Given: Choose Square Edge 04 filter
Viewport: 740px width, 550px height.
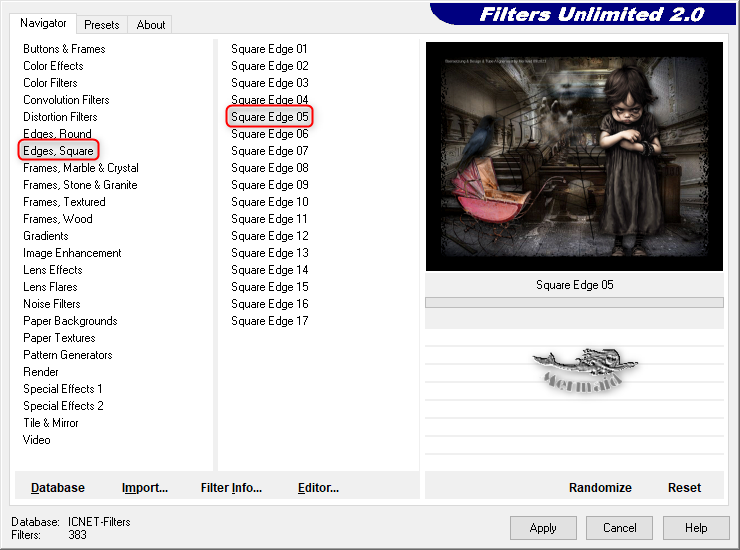Looking at the screenshot, I should [x=270, y=100].
